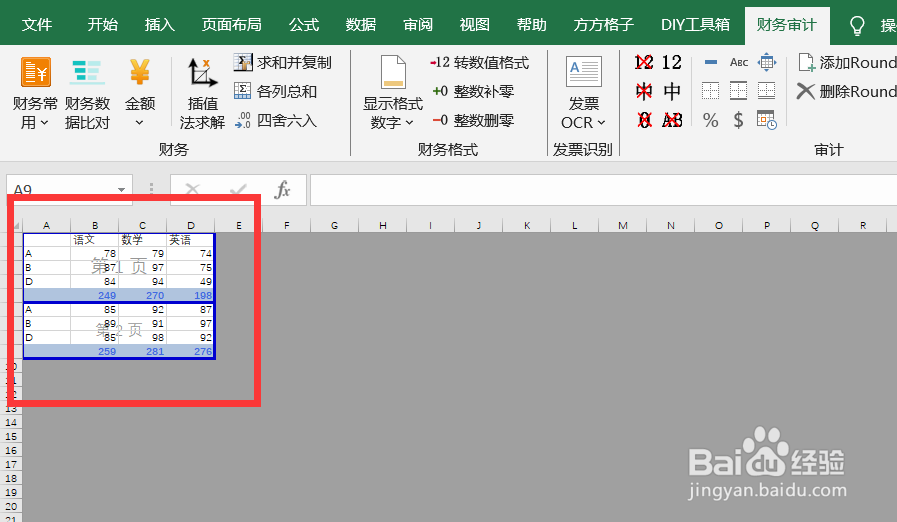897x522 pixels.
Task: Apply 整数删零 command
Action: click(x=473, y=120)
